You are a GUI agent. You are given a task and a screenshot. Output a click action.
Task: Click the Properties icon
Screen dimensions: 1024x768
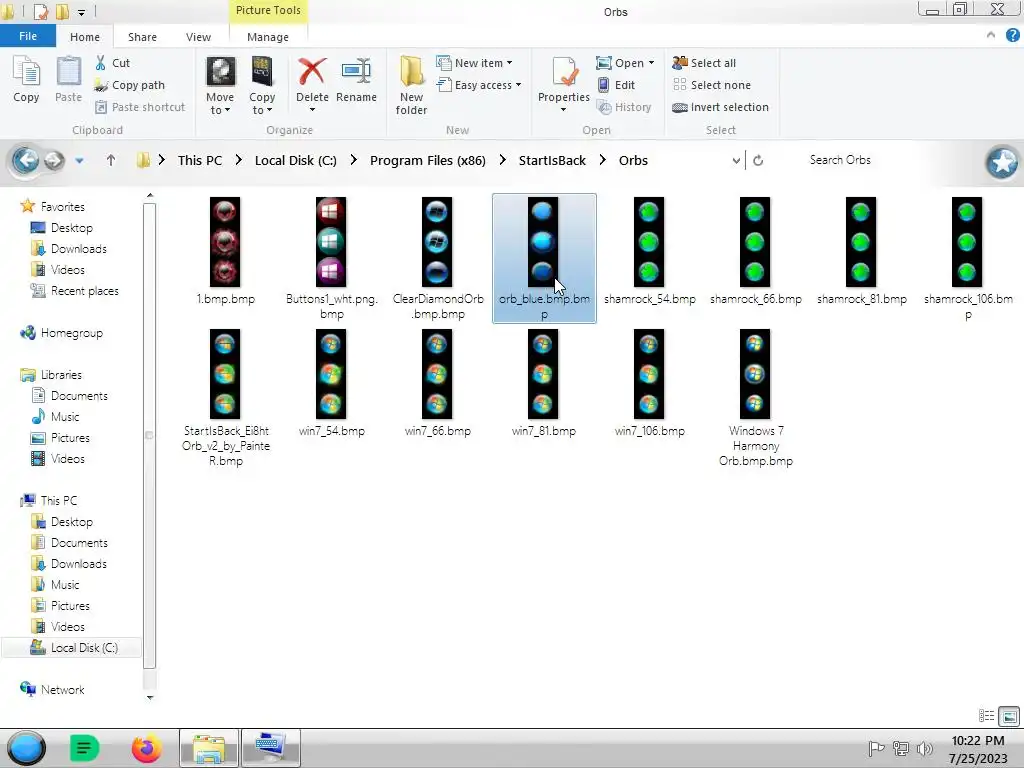564,72
